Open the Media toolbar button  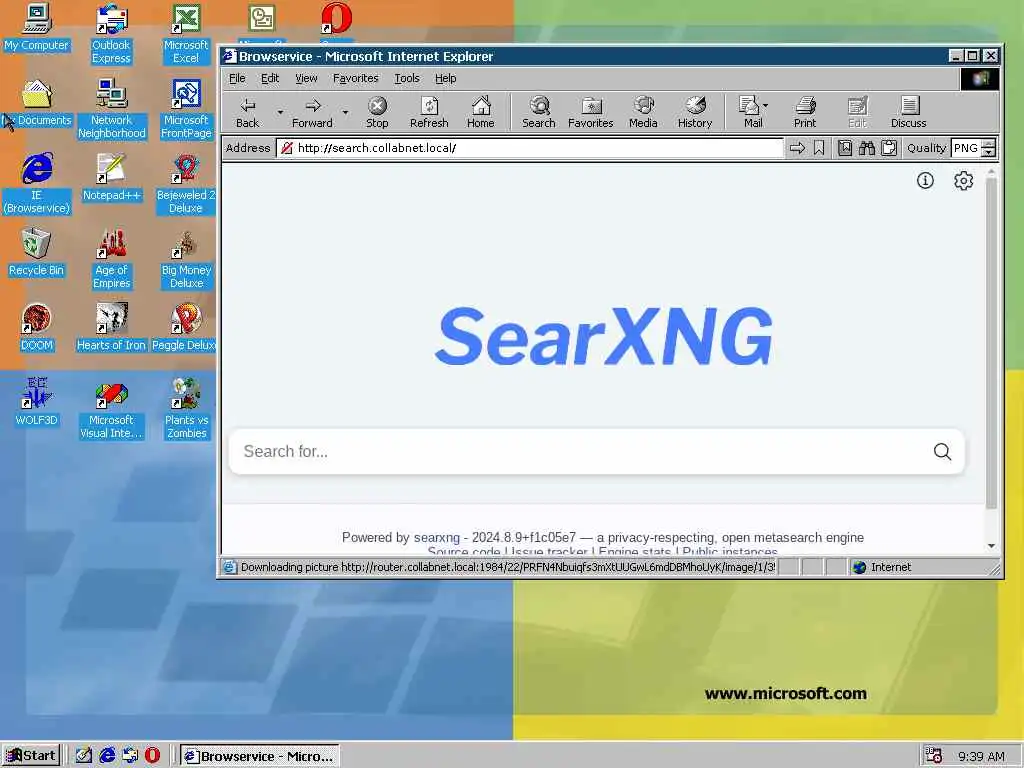643,112
